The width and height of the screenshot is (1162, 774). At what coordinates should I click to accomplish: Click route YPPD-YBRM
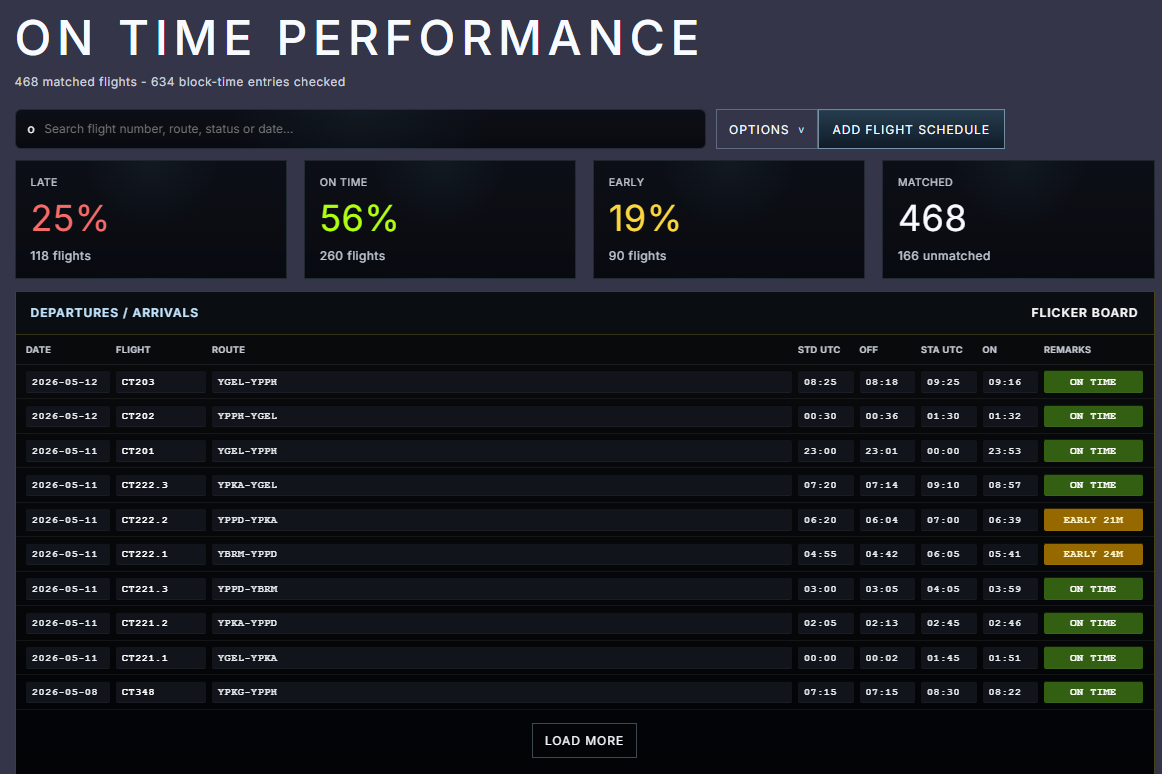[x=248, y=589]
